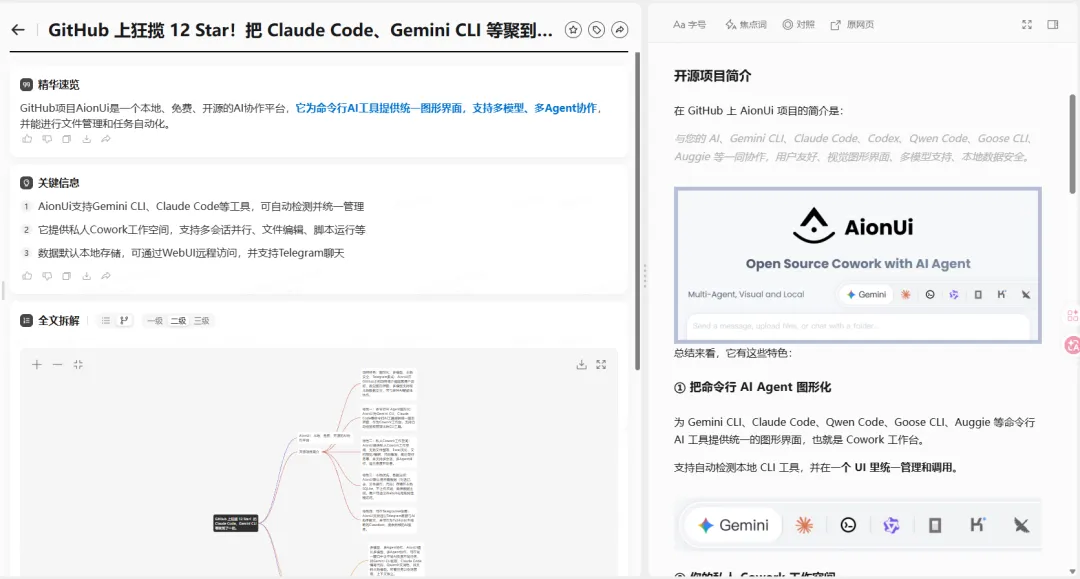Go back using the arrow beside the title

[18, 30]
